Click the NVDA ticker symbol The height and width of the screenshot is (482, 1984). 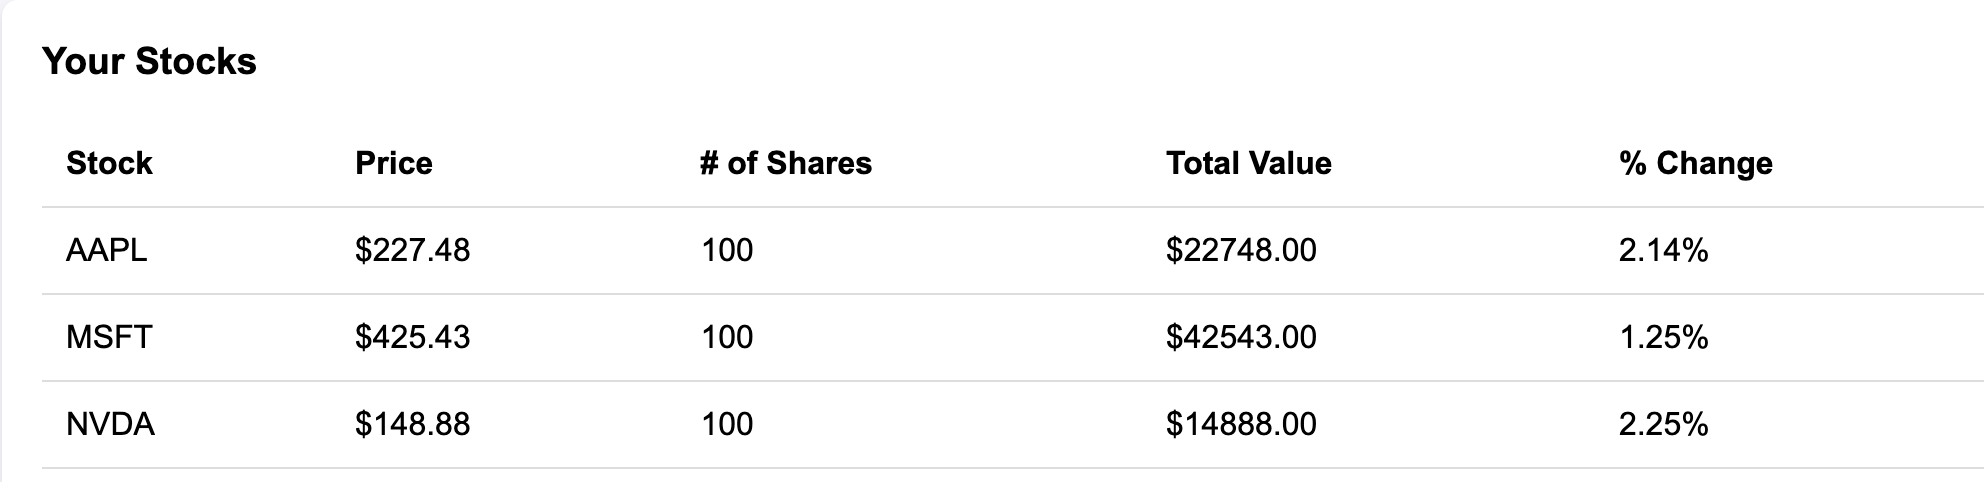[x=110, y=424]
